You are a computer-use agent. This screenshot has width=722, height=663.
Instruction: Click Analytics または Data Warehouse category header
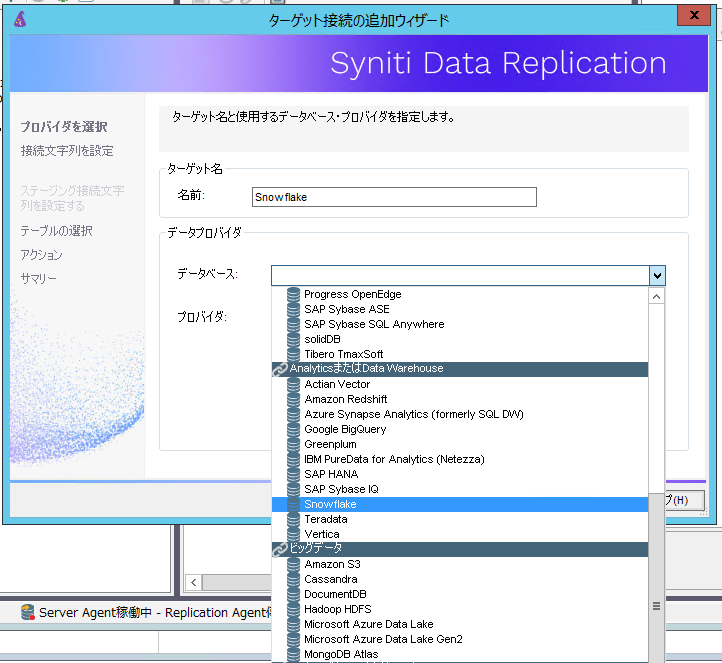(460, 369)
